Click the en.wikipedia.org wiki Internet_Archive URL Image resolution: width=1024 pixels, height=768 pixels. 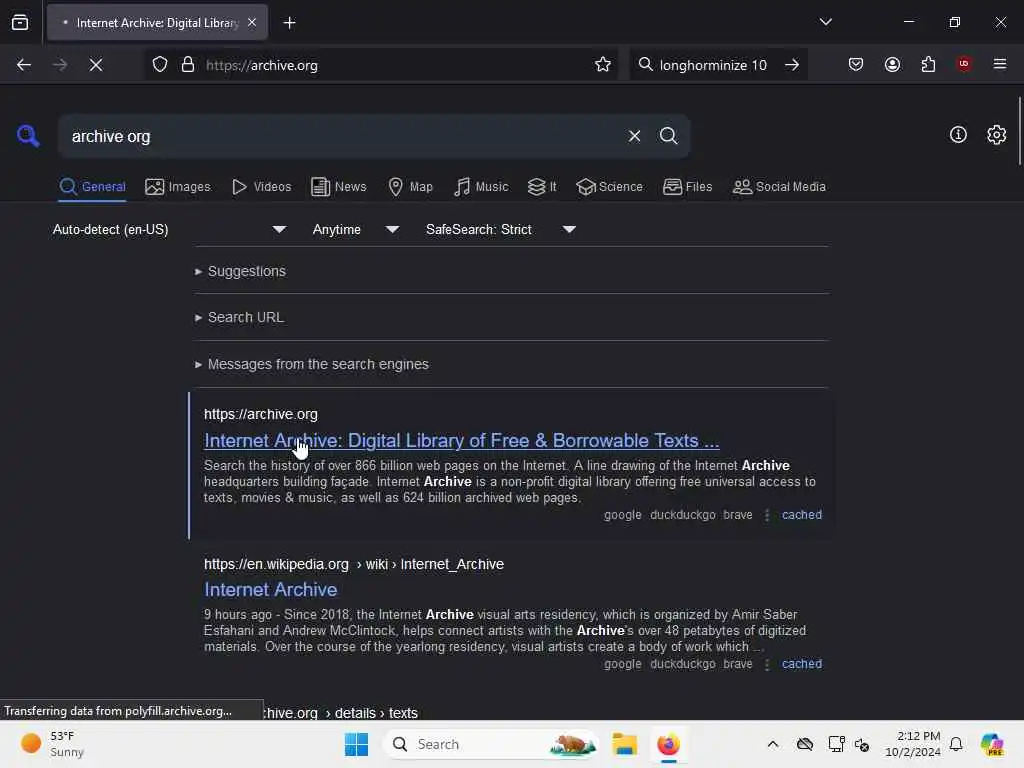coord(353,564)
